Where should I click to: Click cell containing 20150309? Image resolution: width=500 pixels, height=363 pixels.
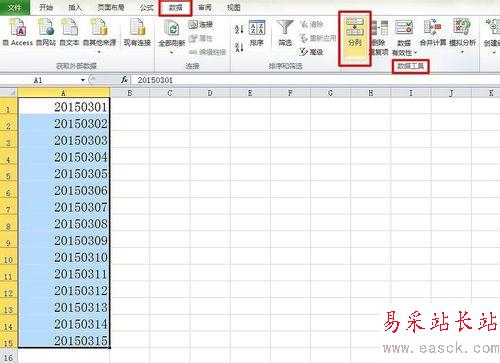[x=64, y=239]
